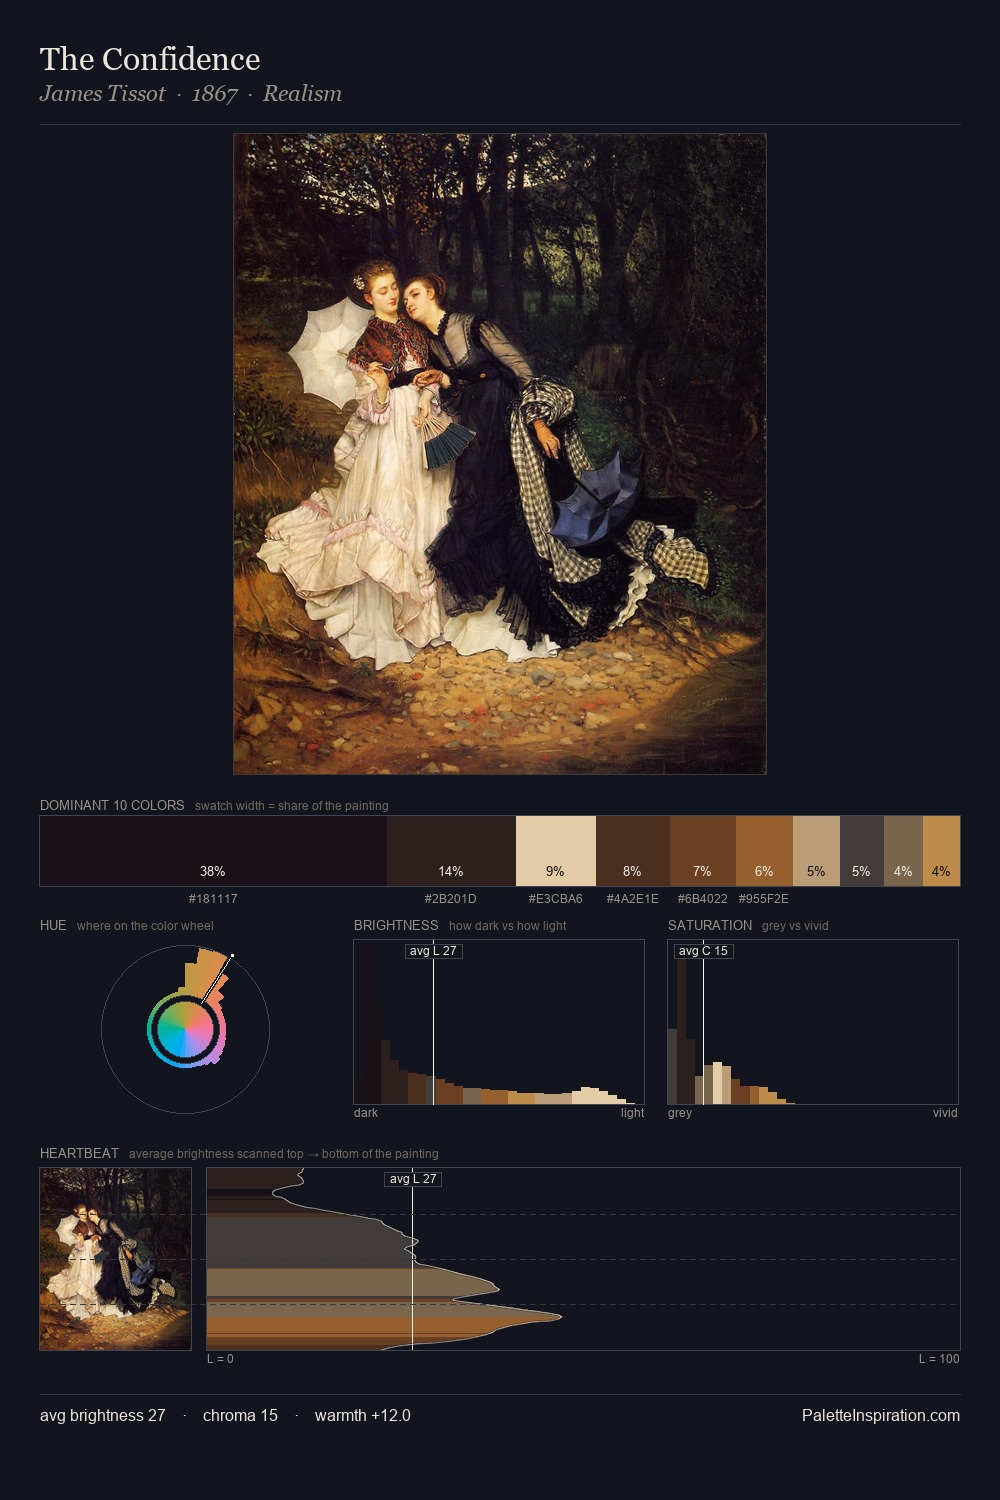Click the hex code #2B201D text

tap(451, 898)
